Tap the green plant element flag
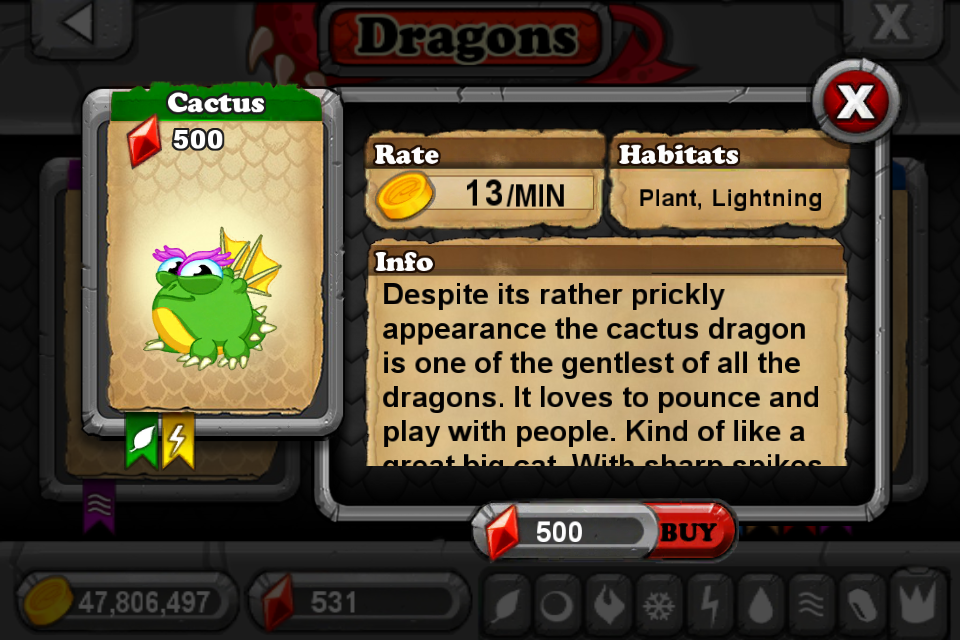 pos(142,441)
